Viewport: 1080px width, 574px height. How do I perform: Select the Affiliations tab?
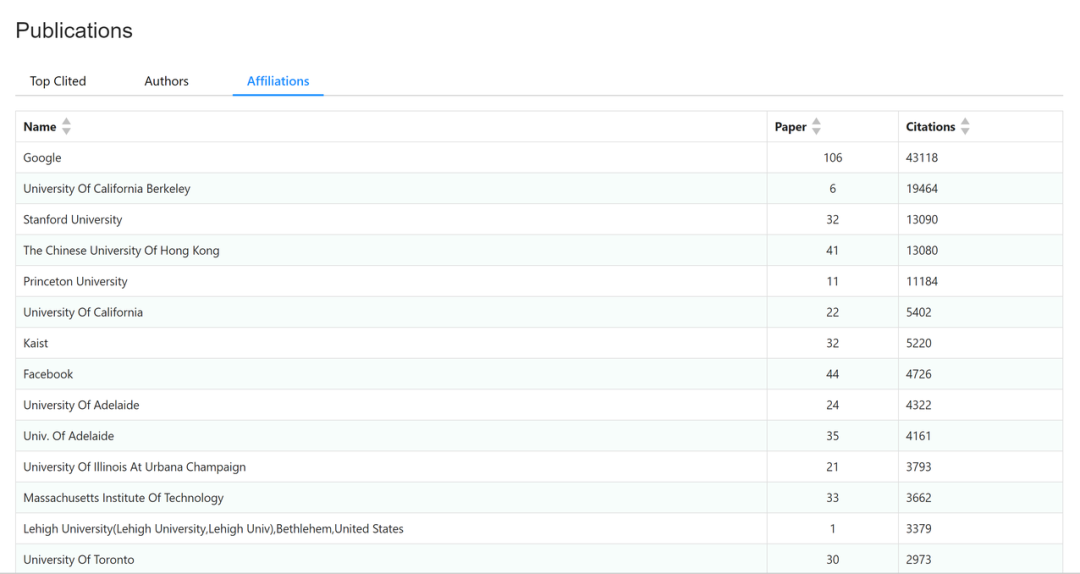pos(278,81)
